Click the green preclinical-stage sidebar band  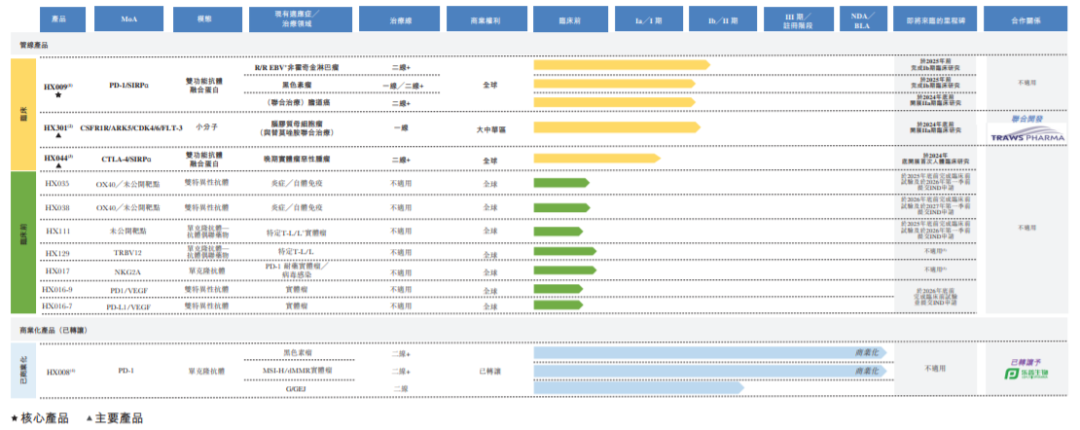coord(23,243)
